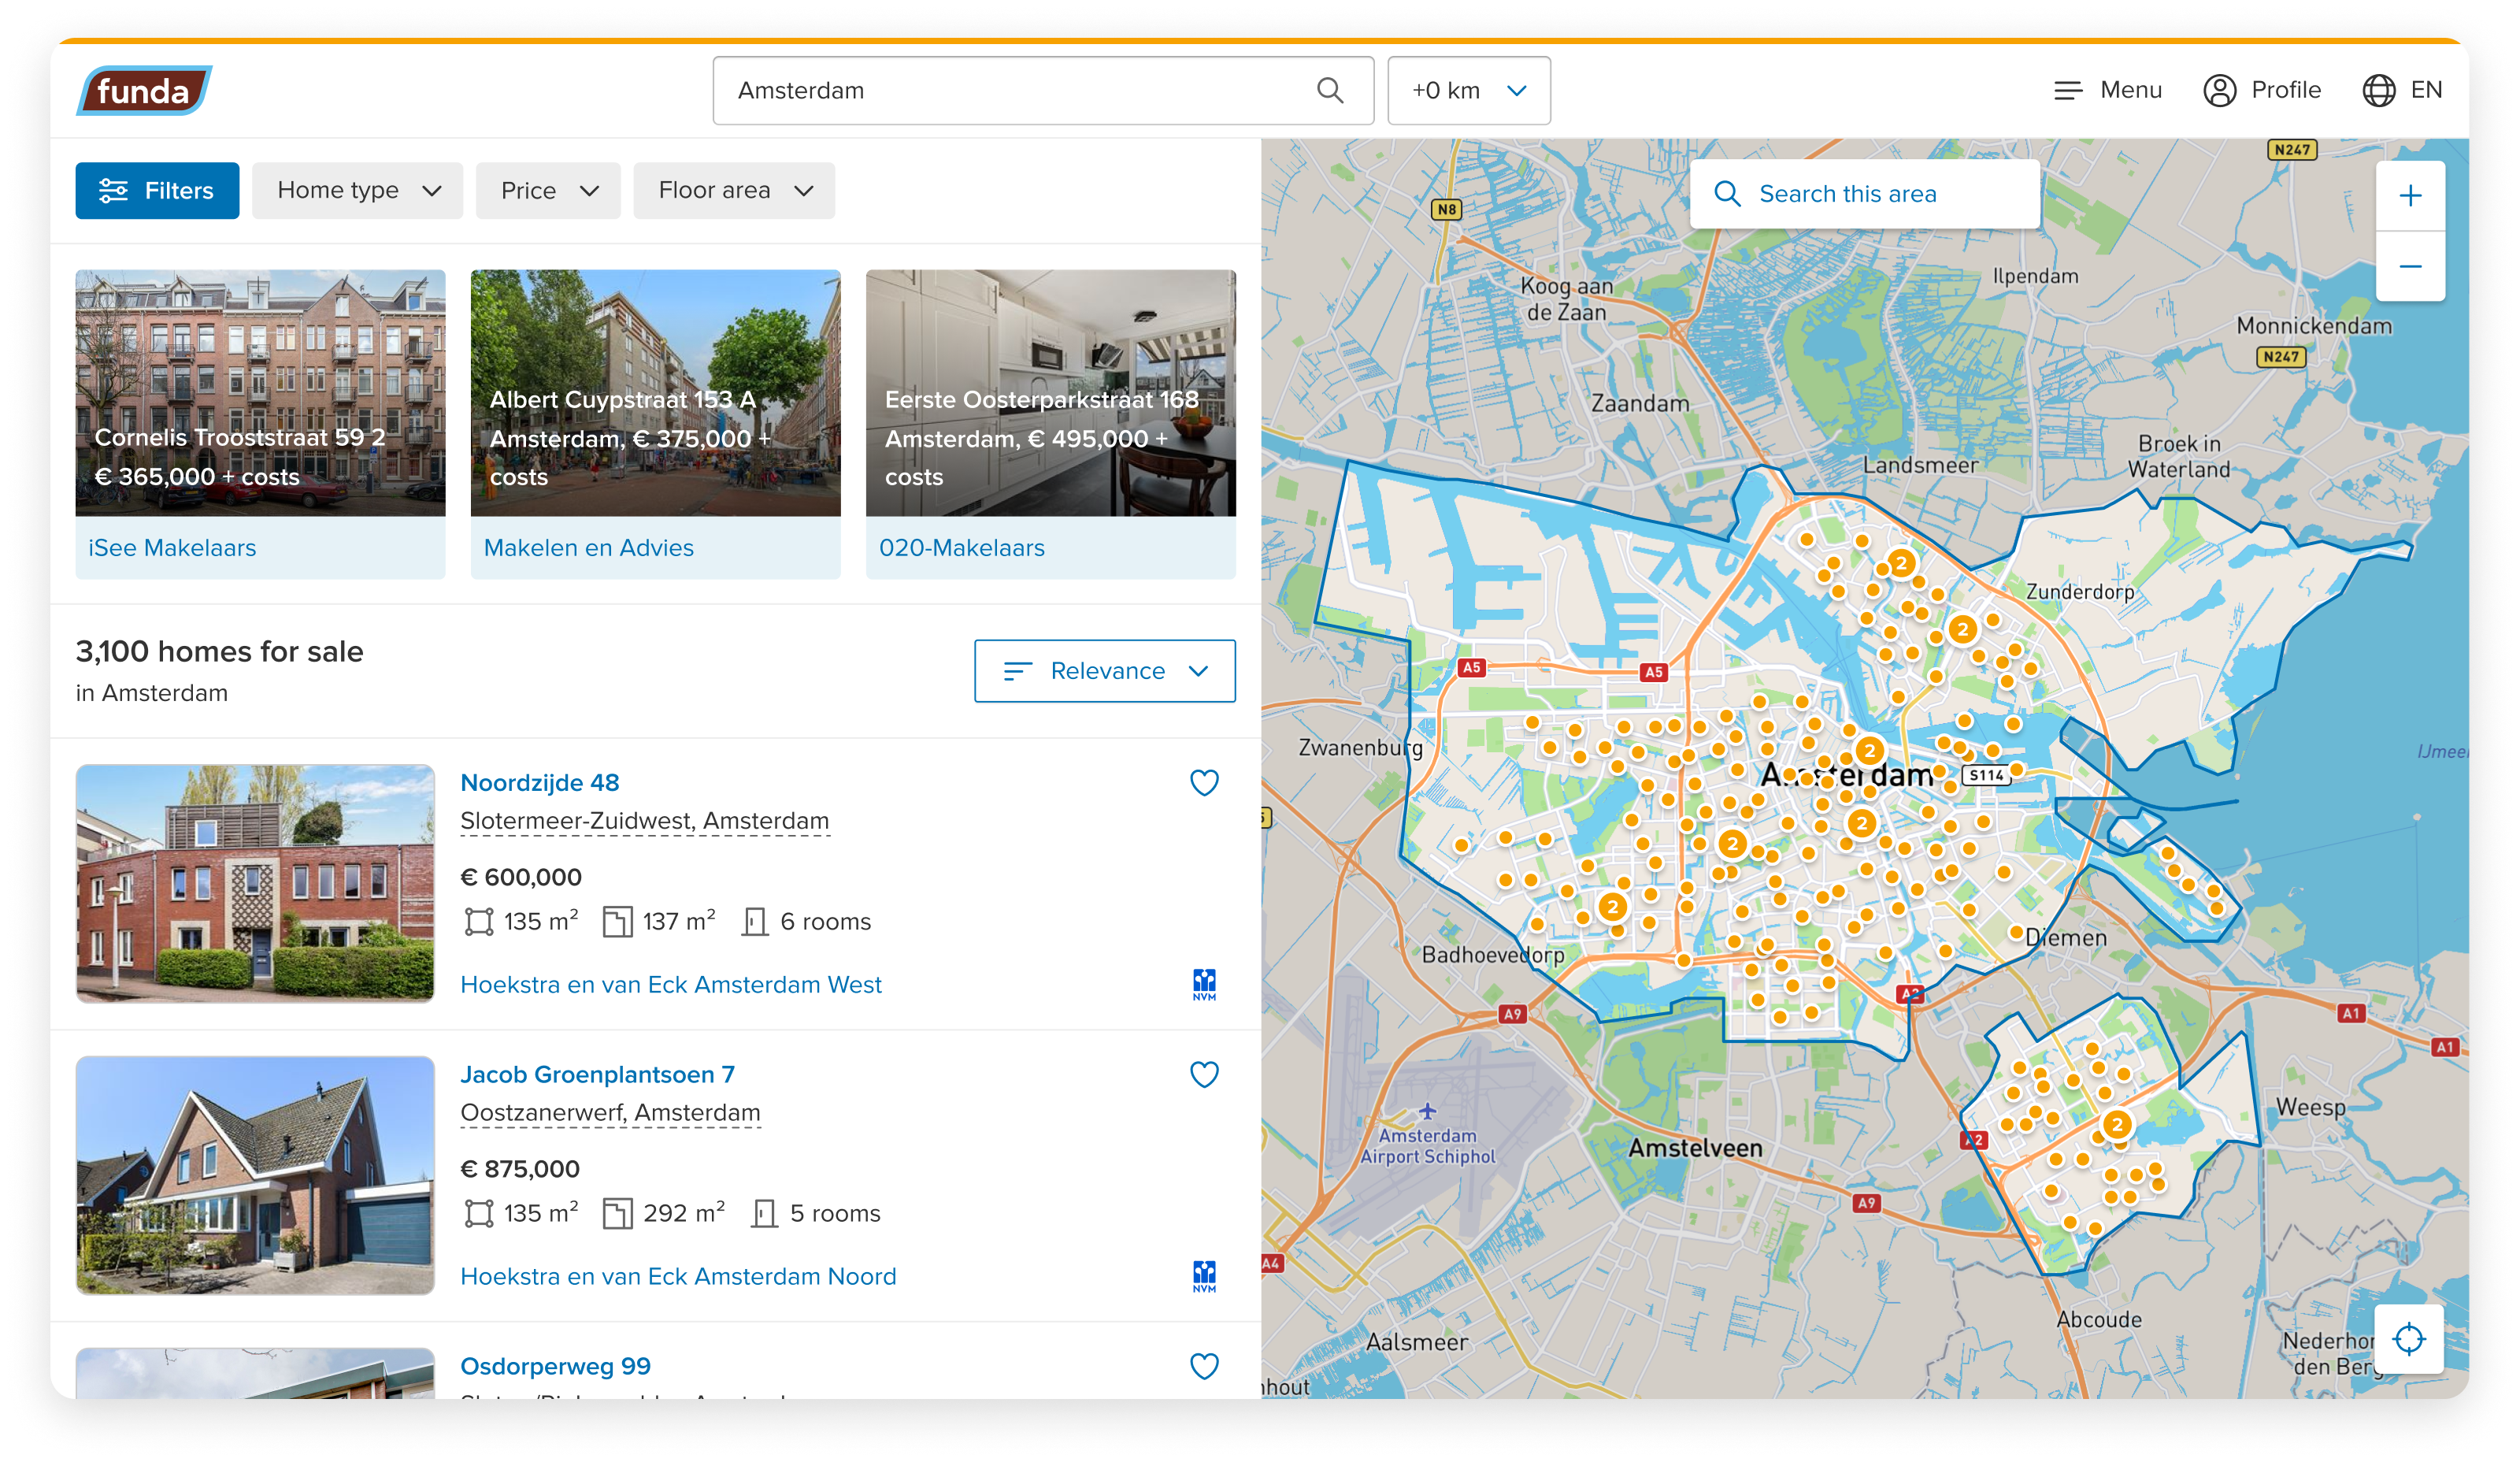
Task: Favorite the Osdorperweg 99 listing
Action: click(1204, 1367)
